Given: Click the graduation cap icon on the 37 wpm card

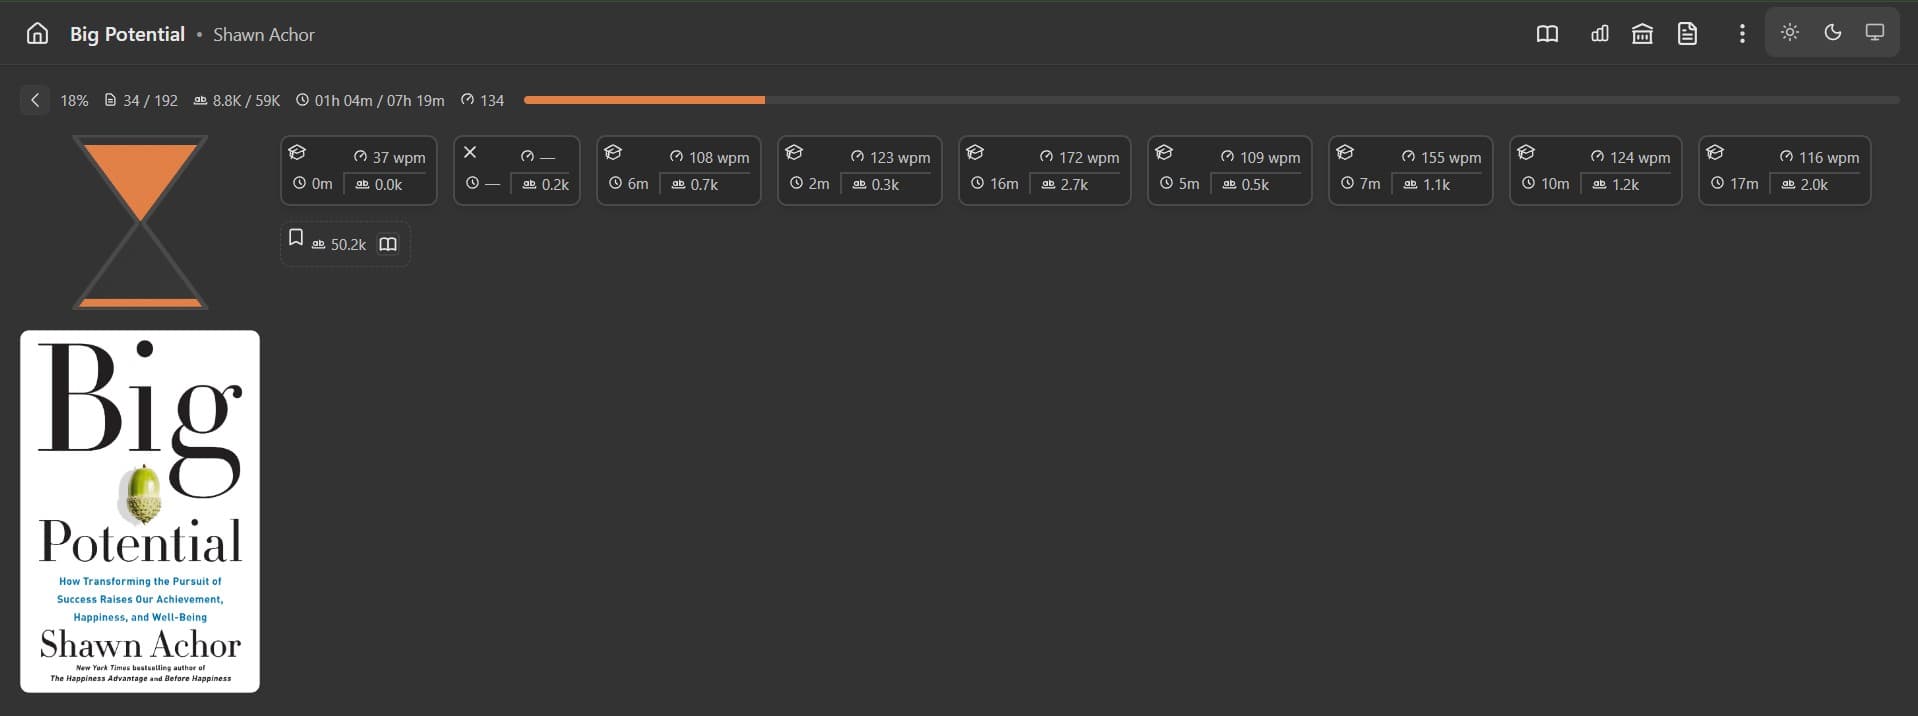Looking at the screenshot, I should pos(297,152).
